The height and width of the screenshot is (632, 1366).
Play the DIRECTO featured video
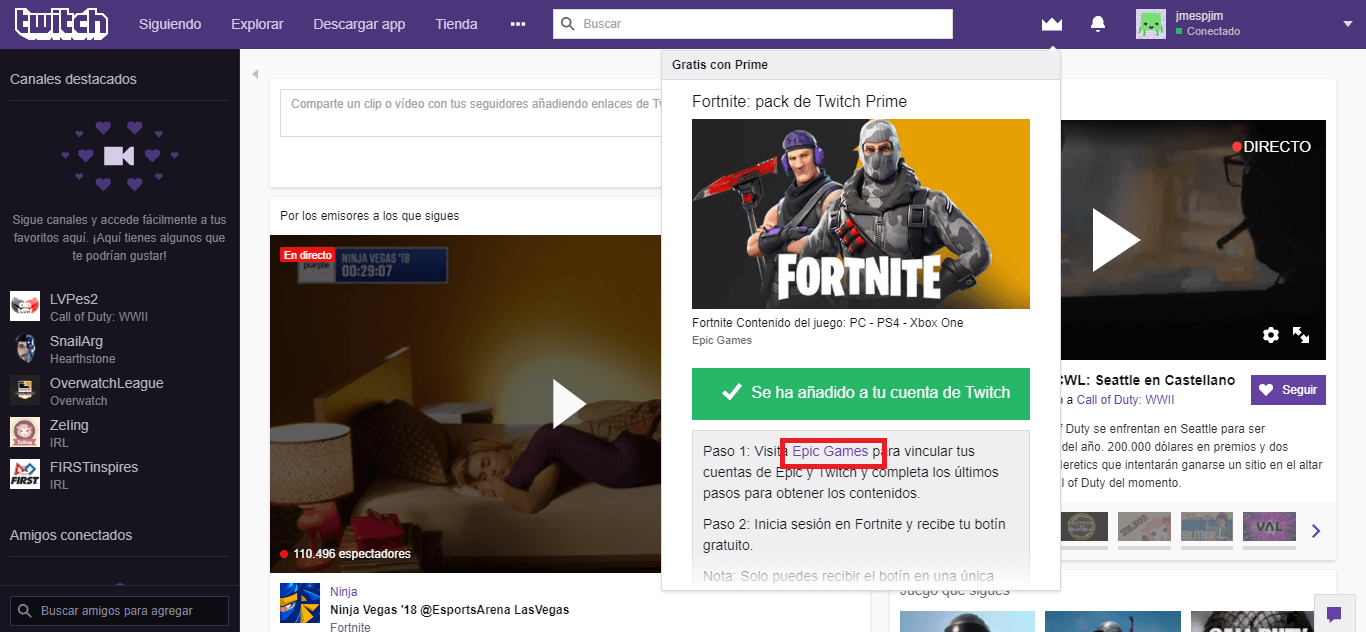tap(1115, 240)
